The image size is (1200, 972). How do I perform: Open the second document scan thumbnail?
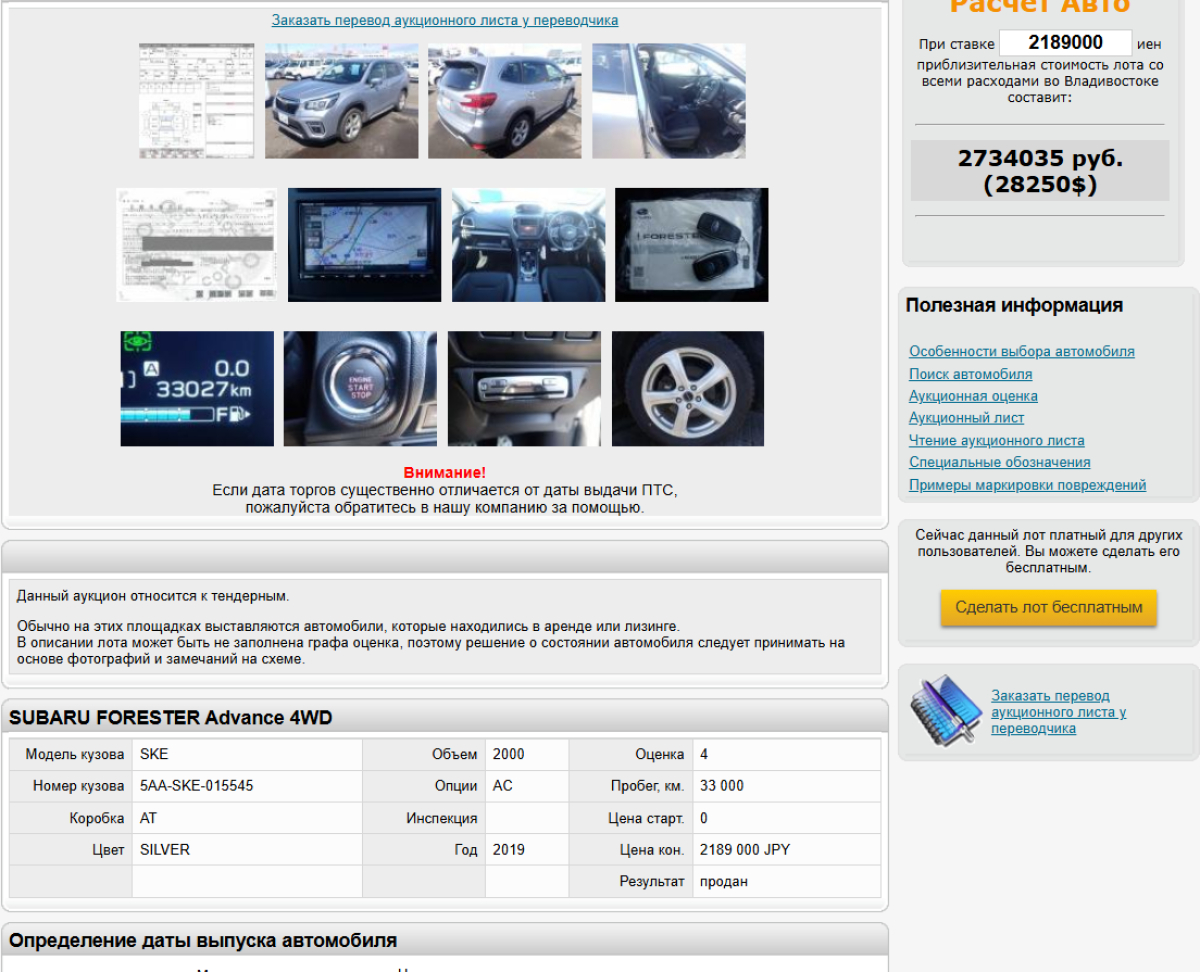197,245
